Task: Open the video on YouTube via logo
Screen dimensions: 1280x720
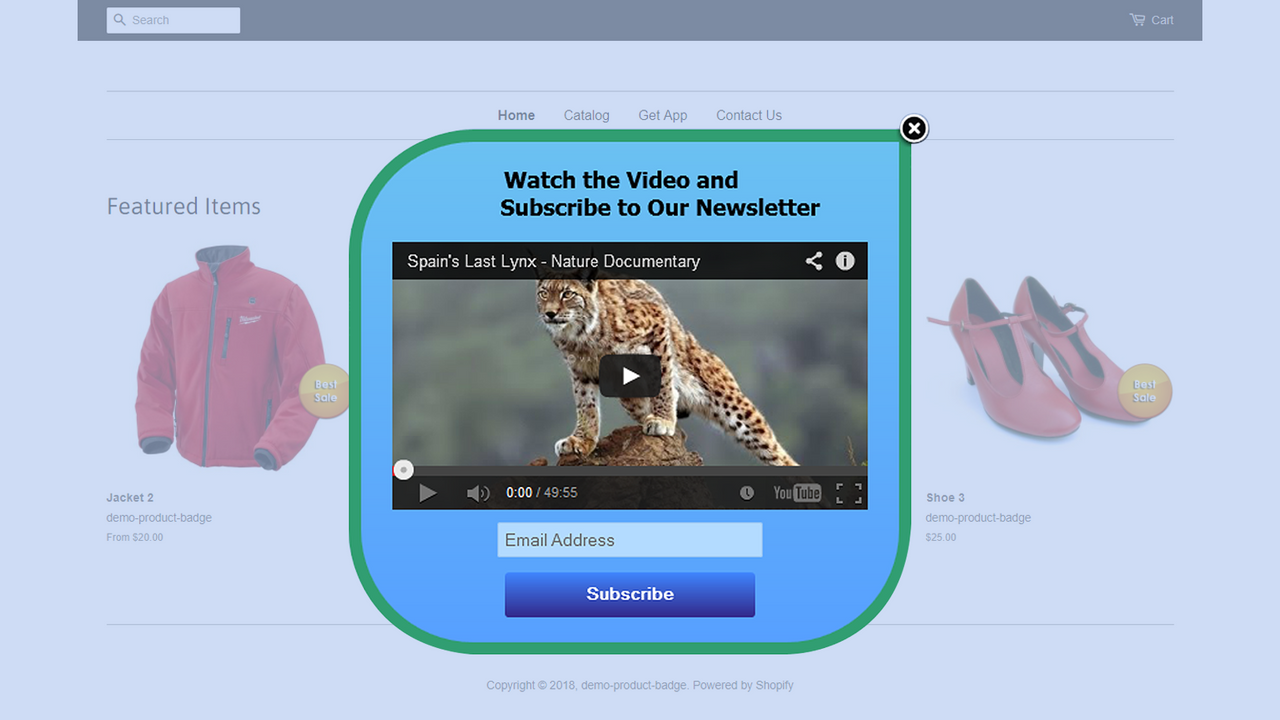Action: tap(797, 492)
